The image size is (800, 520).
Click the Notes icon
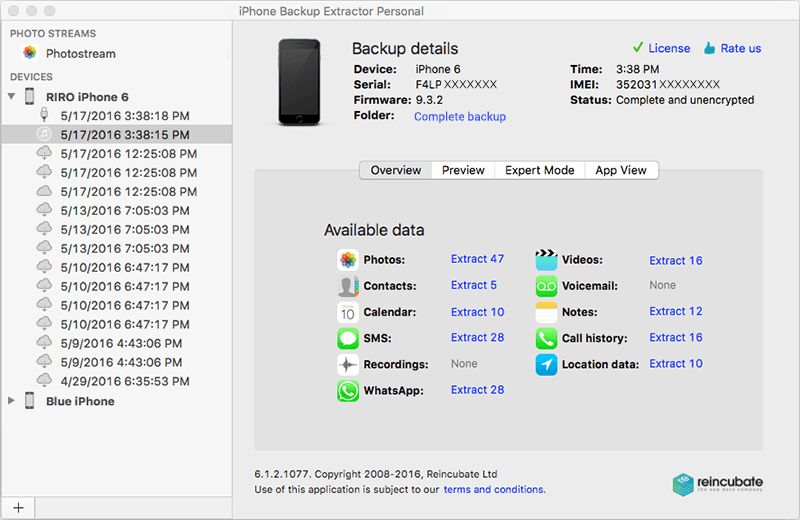(546, 312)
